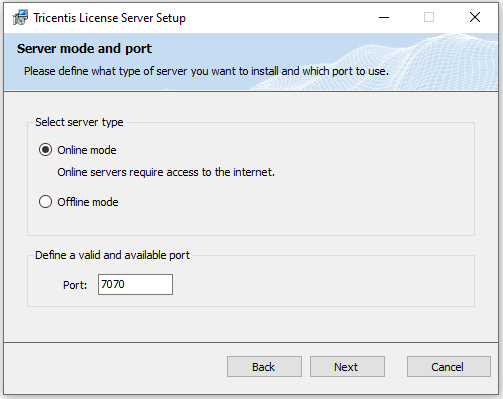Click into the Port input field

pos(135,284)
